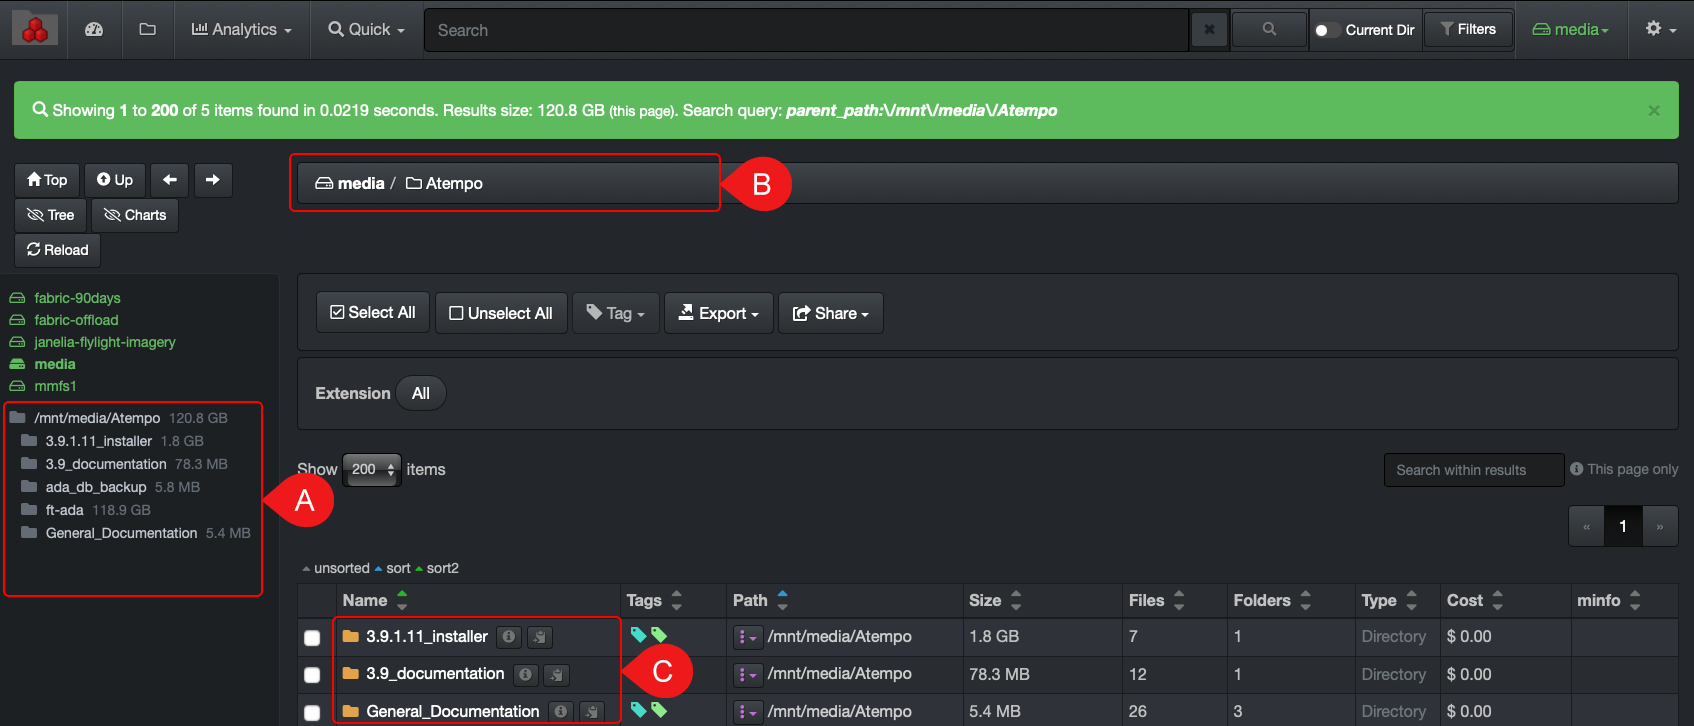Open the Analytics dropdown menu
Screen dimensions: 1694x726
point(242,30)
